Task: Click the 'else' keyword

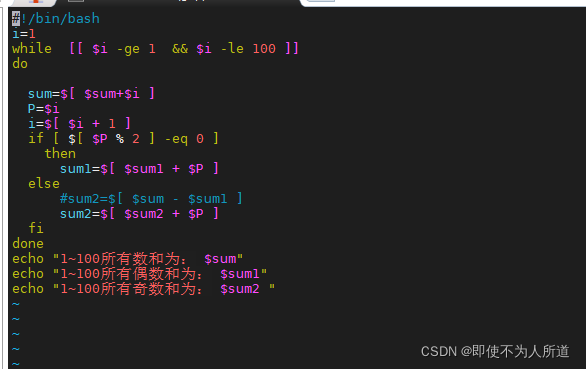Action: [x=44, y=184]
